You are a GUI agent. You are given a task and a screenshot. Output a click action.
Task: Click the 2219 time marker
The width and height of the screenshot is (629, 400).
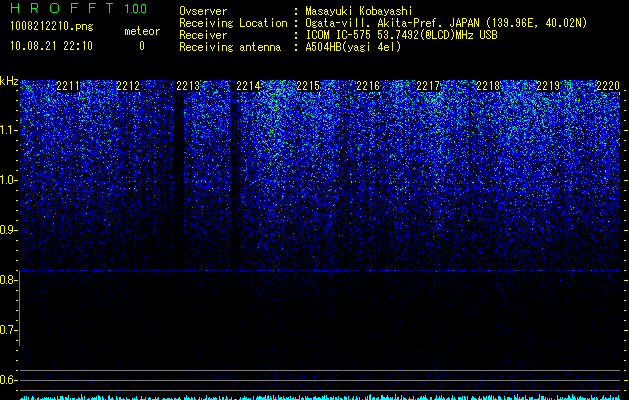click(549, 86)
